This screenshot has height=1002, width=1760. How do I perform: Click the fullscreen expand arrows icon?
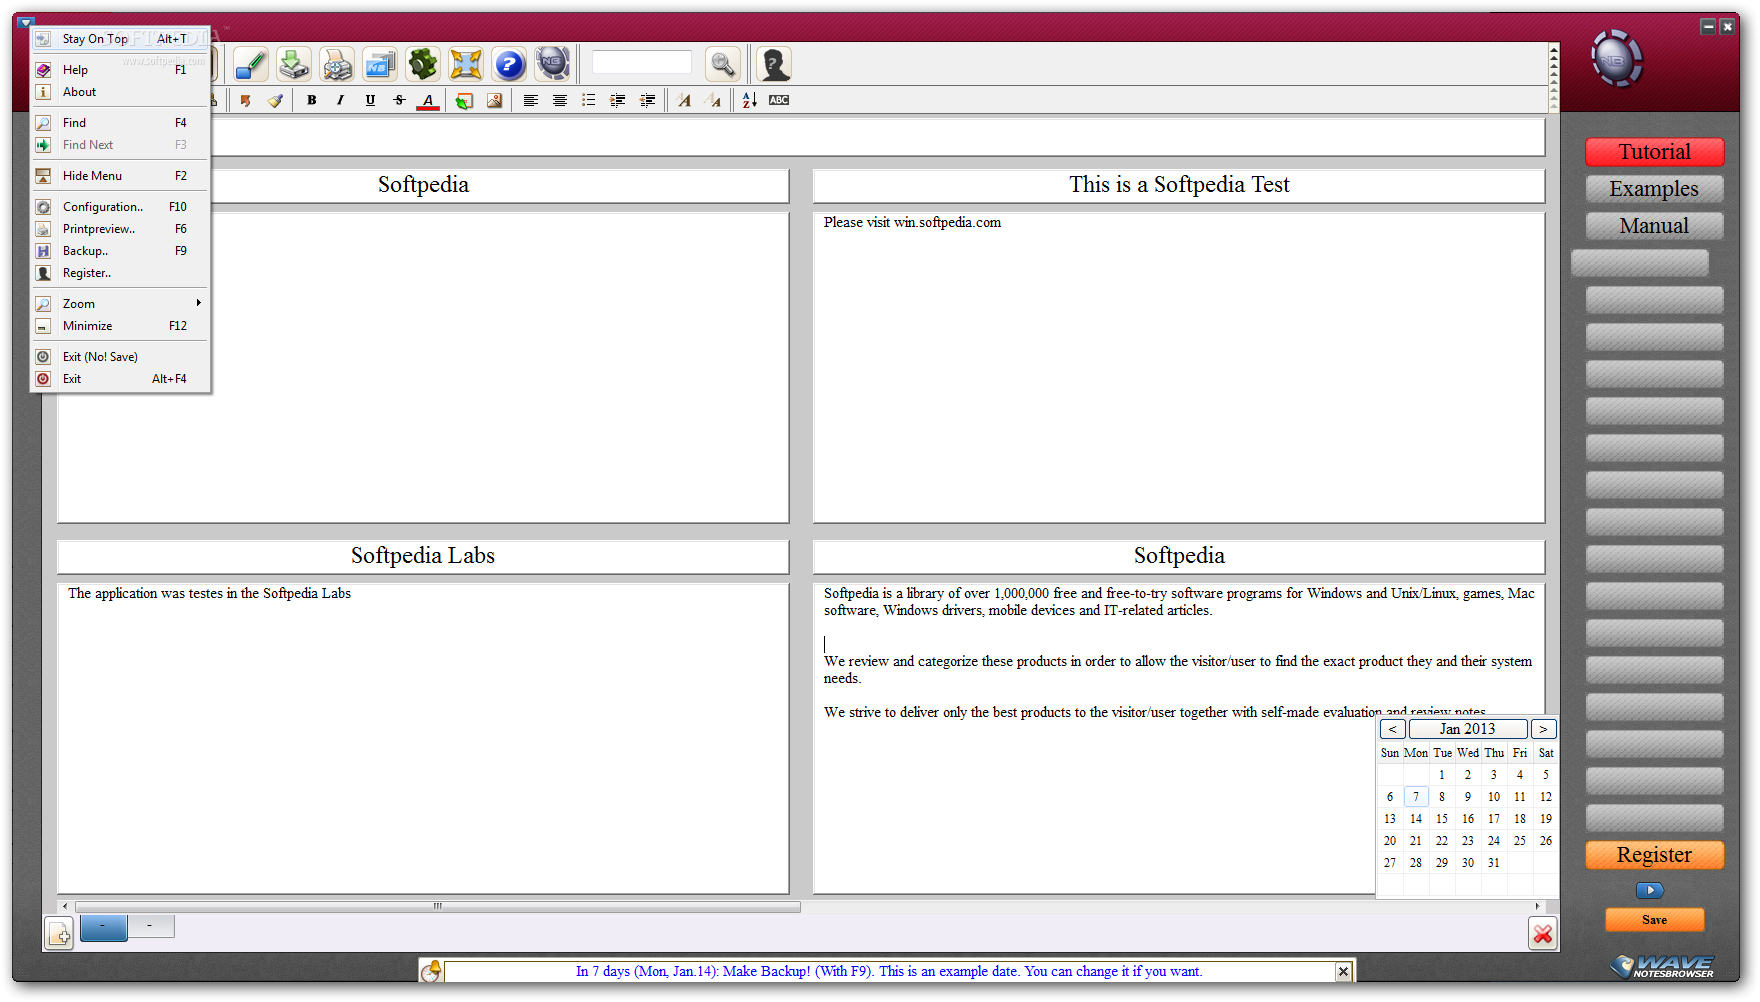pos(466,65)
